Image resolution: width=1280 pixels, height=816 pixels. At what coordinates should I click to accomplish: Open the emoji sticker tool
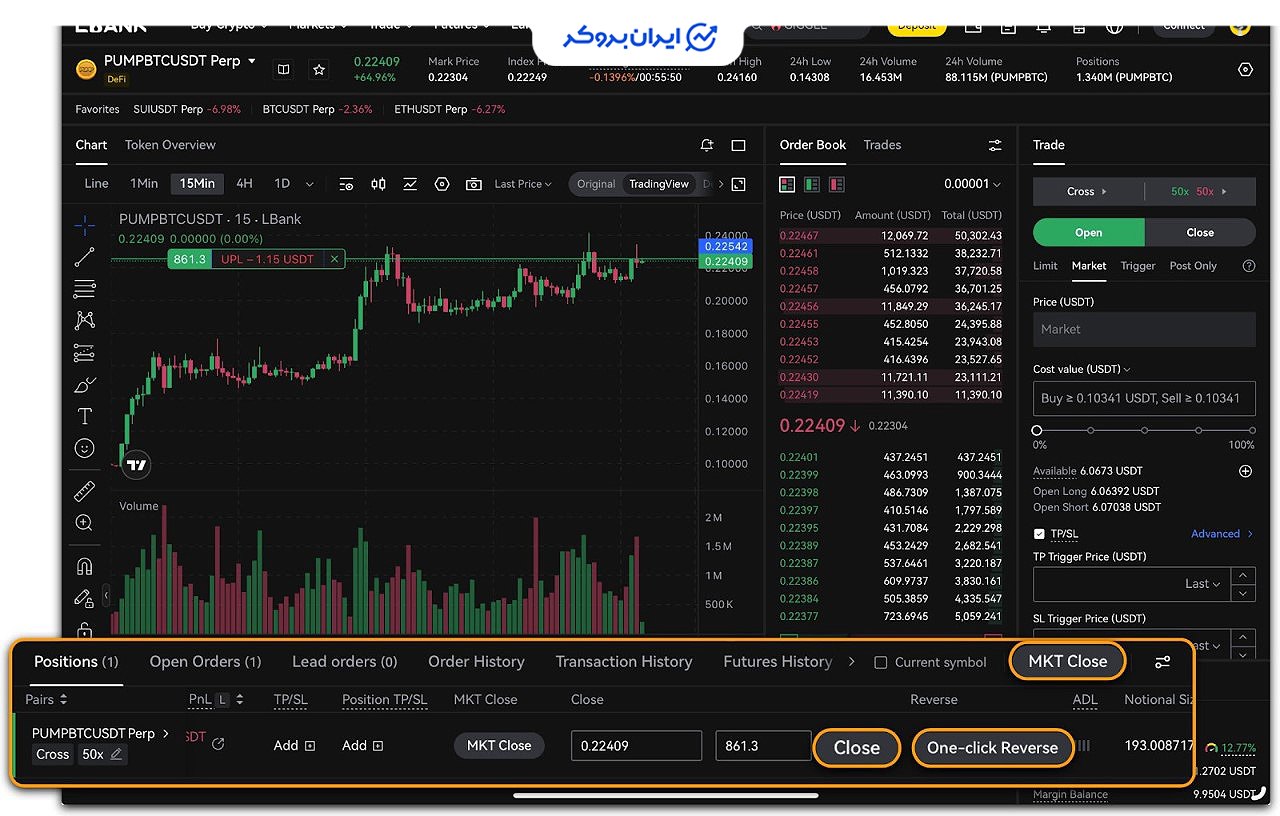tap(85, 448)
